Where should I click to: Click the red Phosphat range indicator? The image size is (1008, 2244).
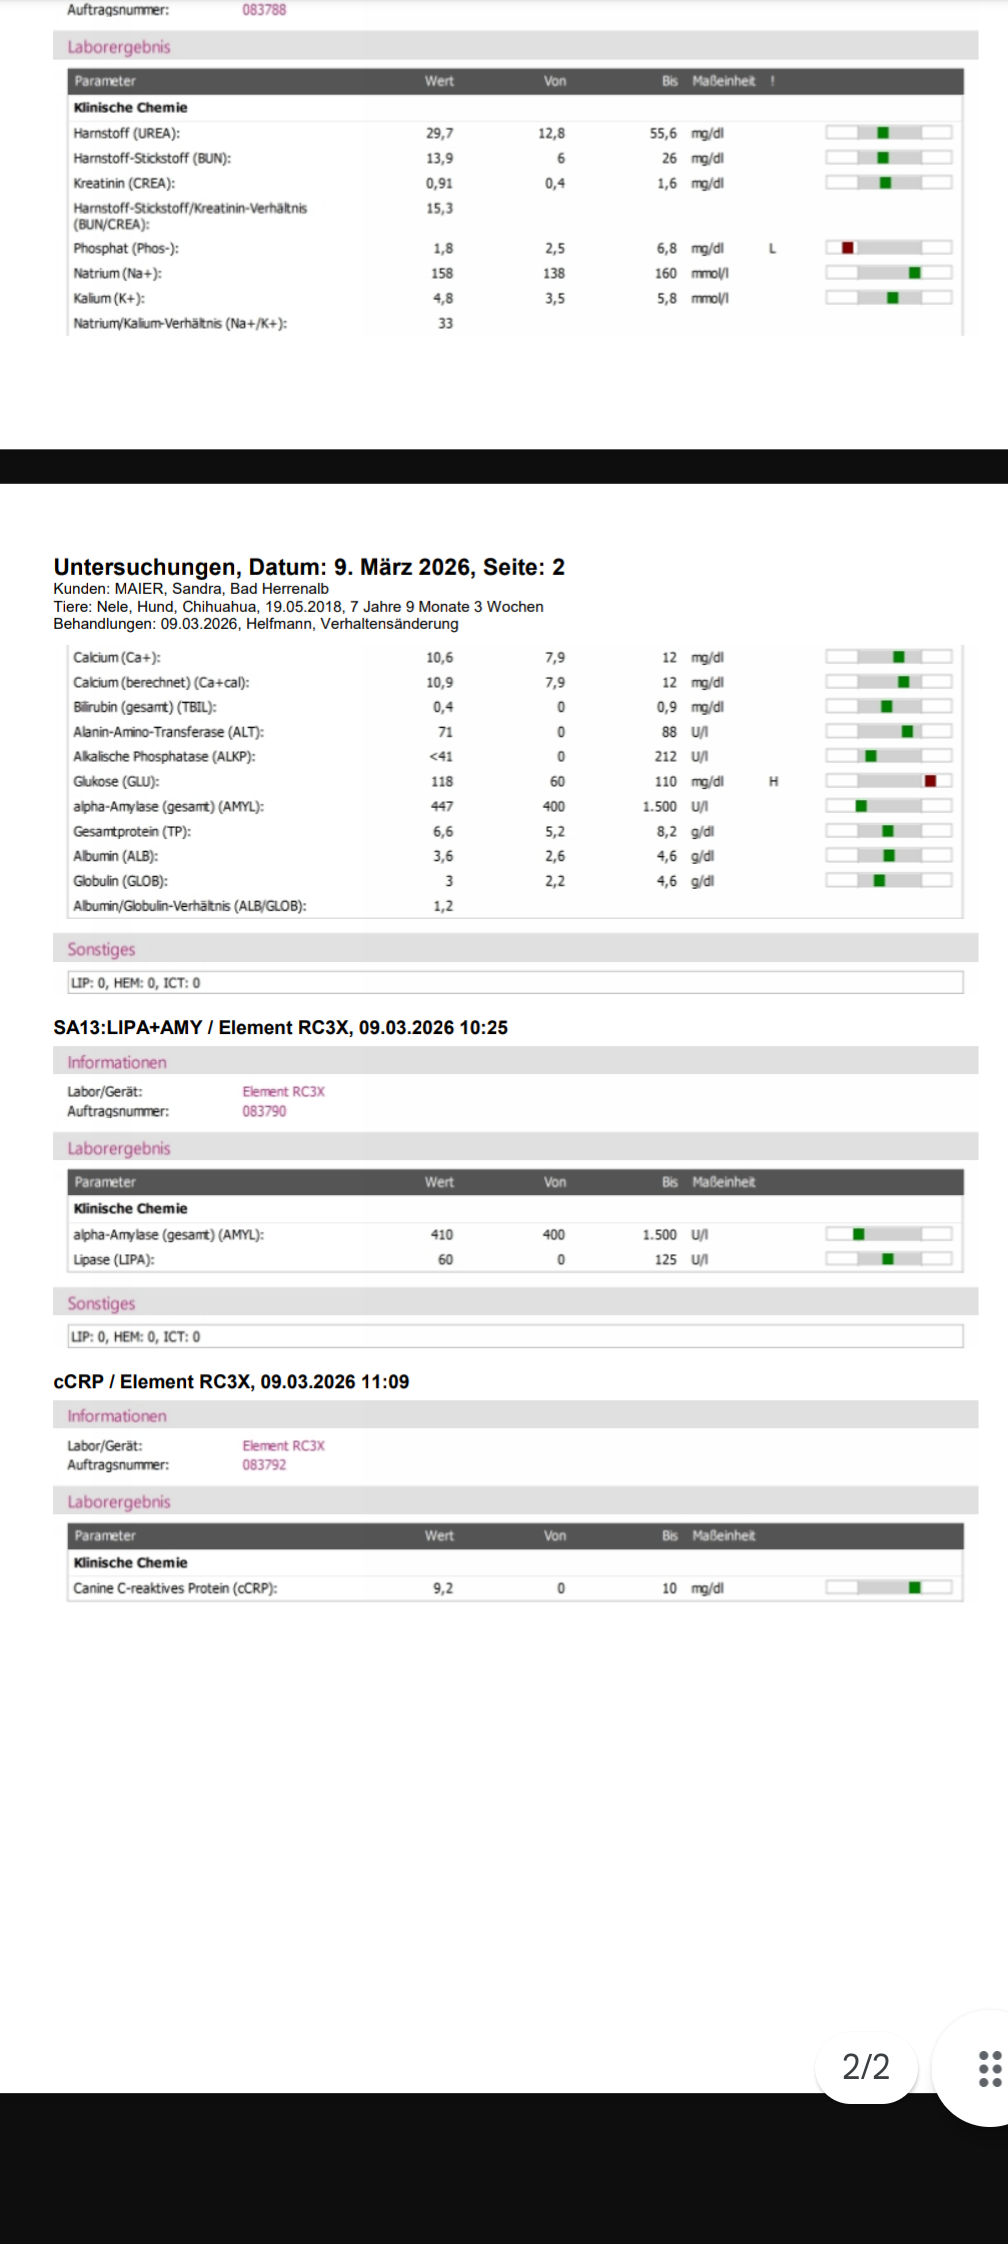point(847,248)
